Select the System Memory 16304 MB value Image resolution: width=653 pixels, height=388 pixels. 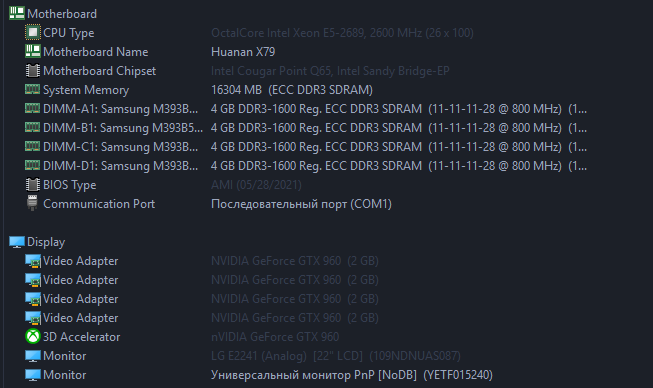coord(292,90)
